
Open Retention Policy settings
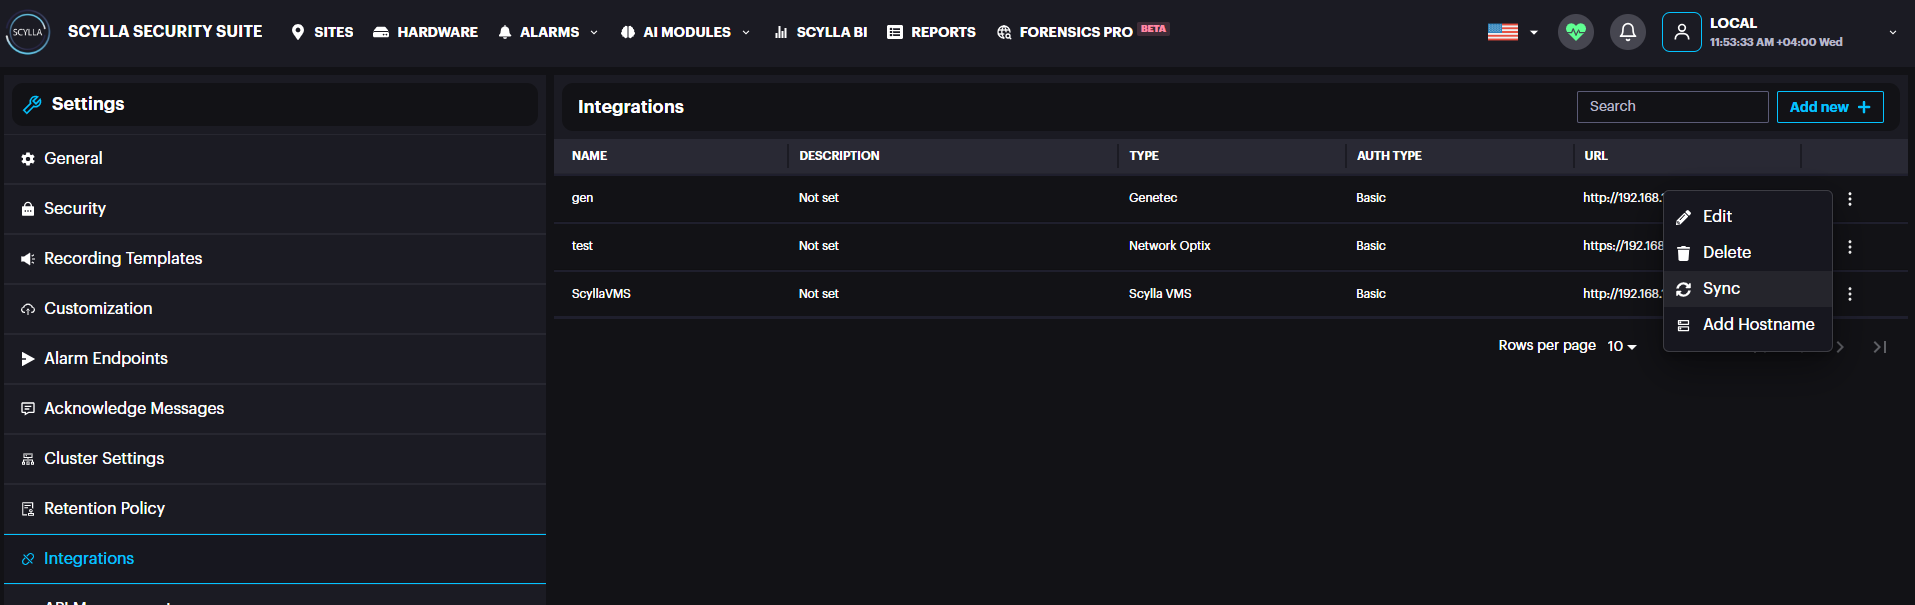tap(104, 509)
